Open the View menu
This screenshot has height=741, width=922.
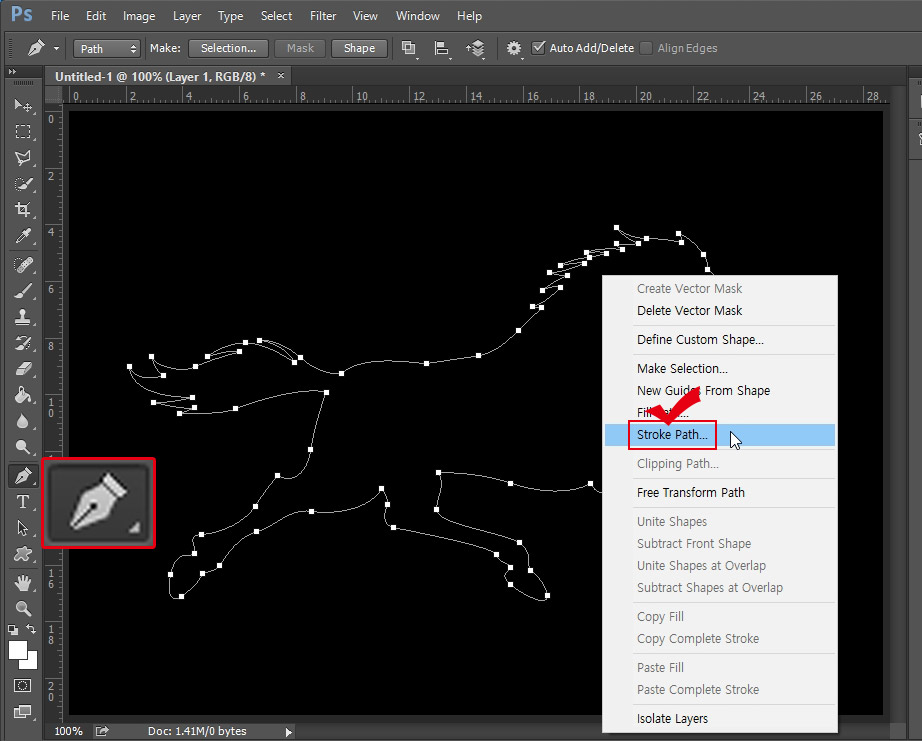point(365,16)
